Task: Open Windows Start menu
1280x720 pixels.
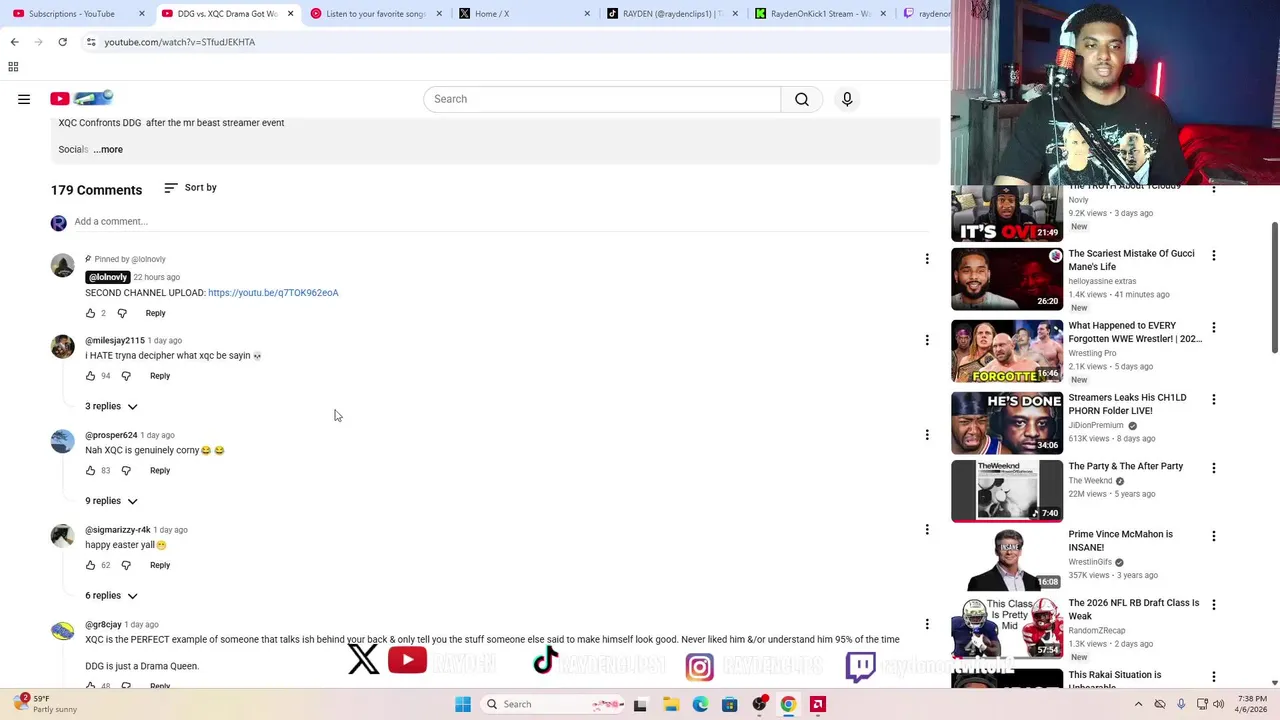Action: 463,704
